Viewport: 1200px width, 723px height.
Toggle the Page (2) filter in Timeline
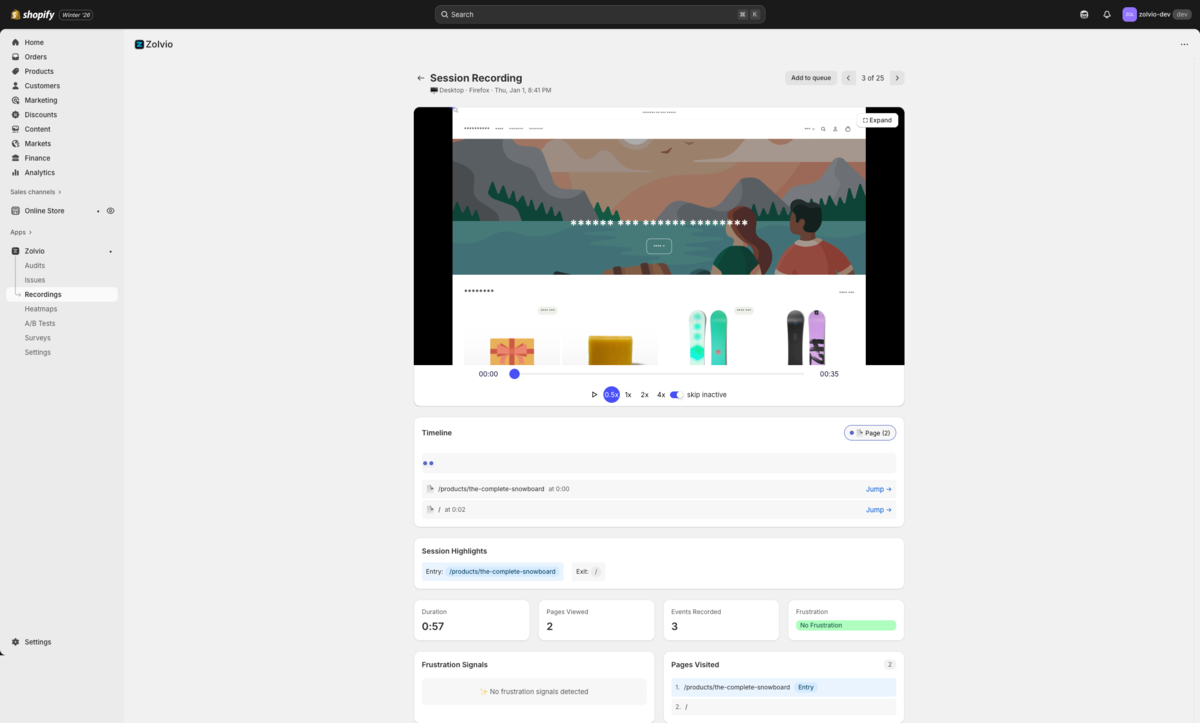coord(869,432)
